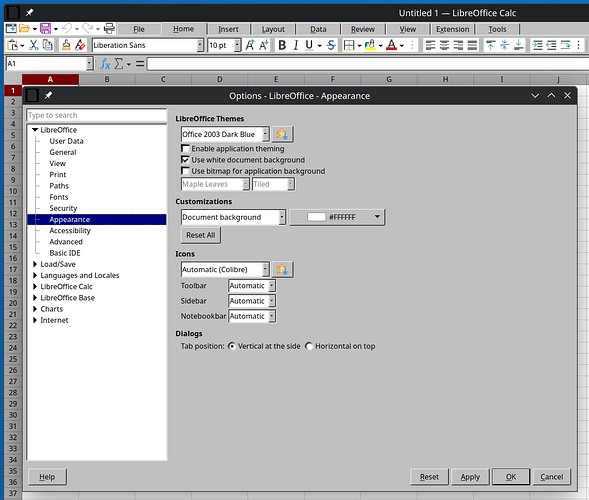Open the Insert tab
589x500 pixels.
click(228, 29)
